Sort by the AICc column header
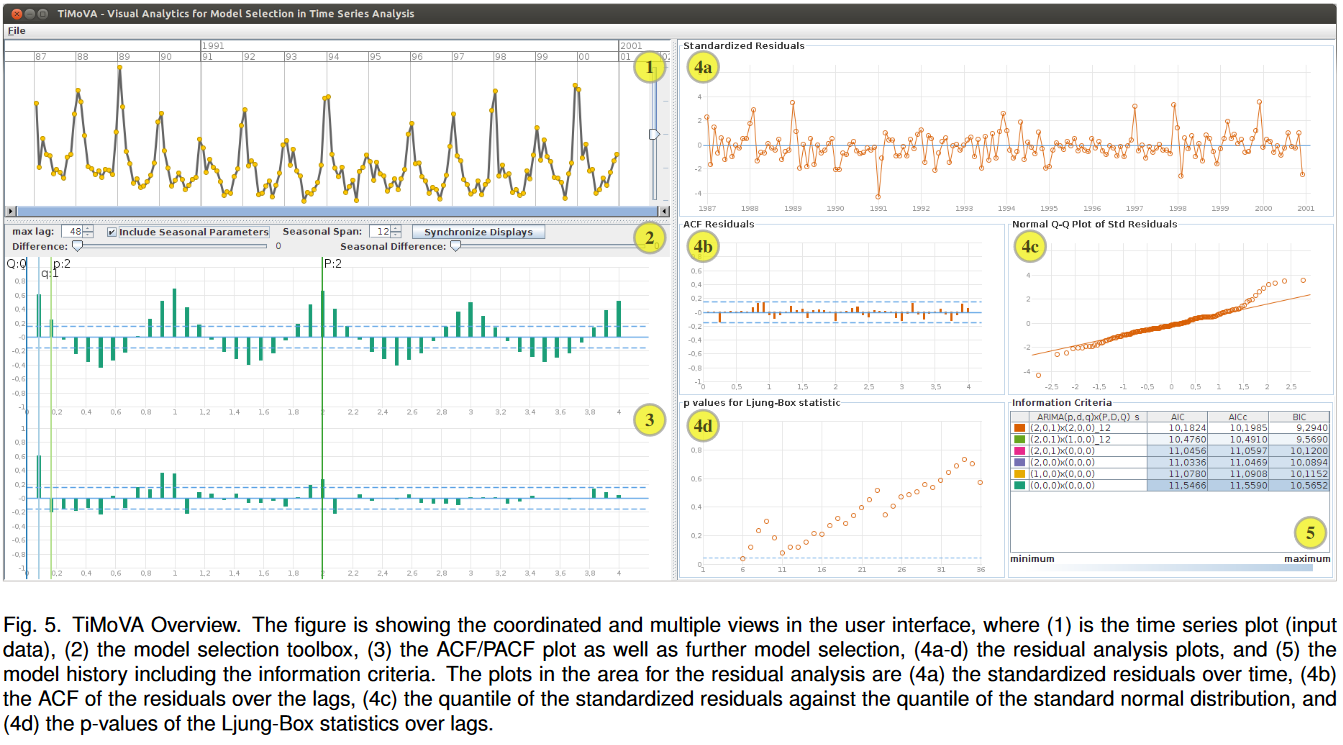 [x=1238, y=416]
